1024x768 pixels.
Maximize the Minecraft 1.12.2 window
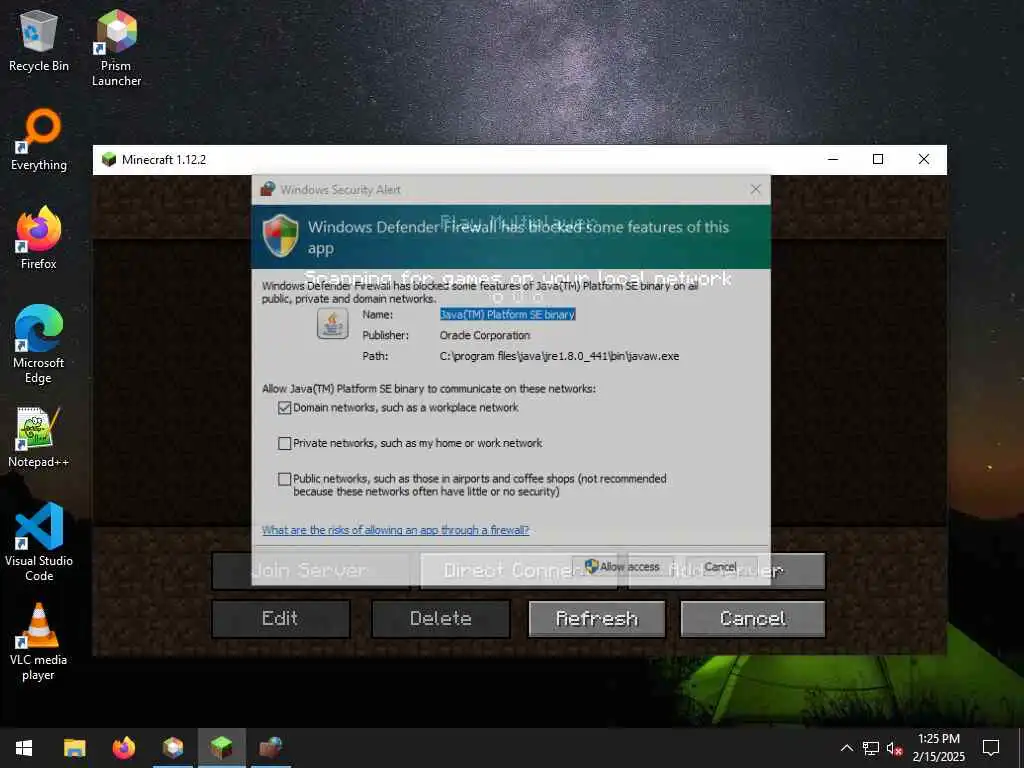(x=878, y=159)
